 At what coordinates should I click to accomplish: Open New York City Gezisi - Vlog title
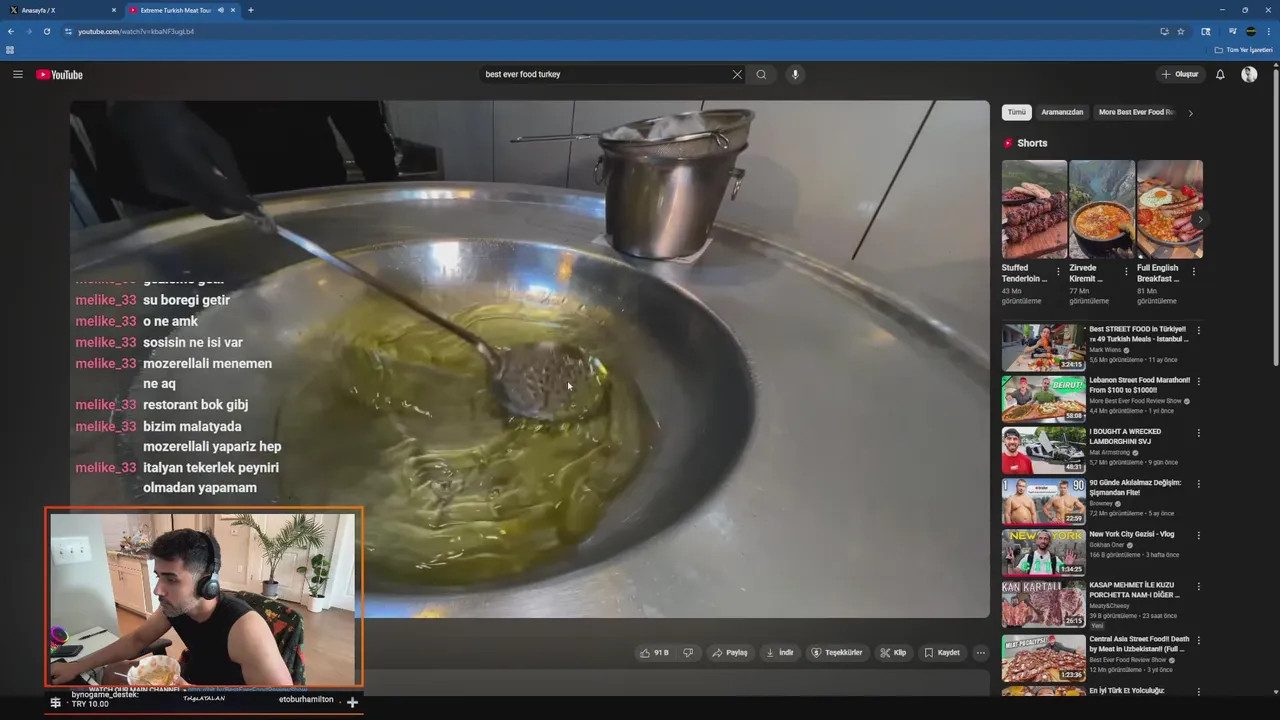1132,534
